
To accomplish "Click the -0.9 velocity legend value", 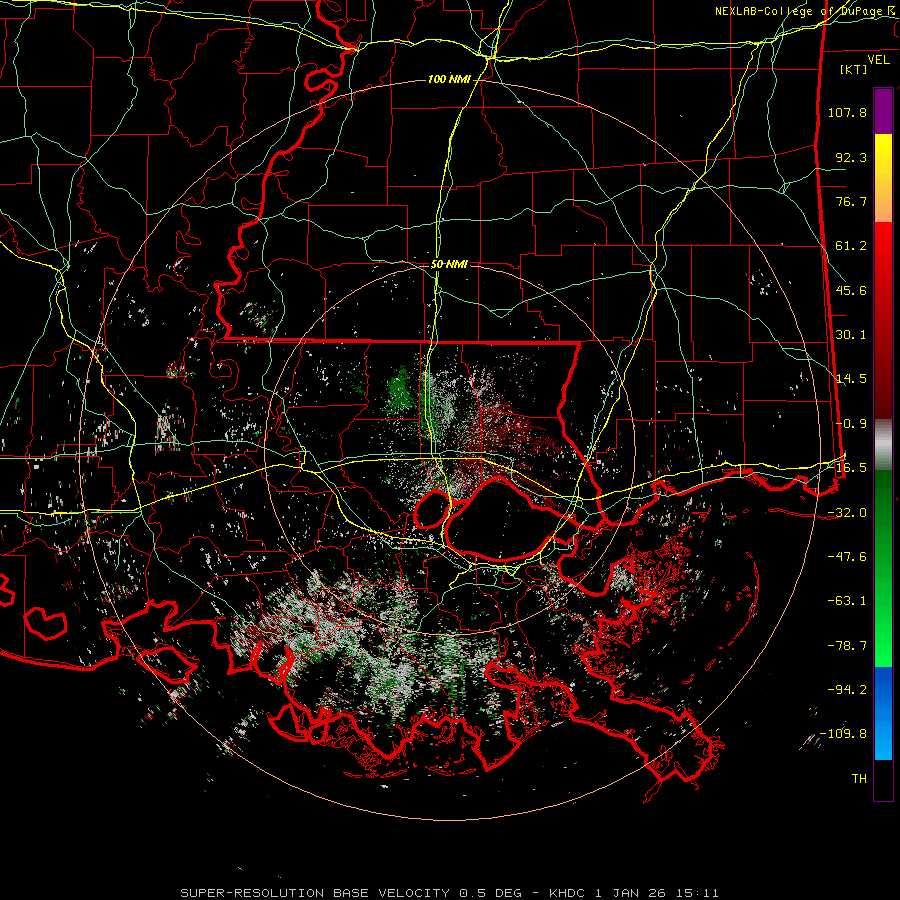I will point(851,424).
